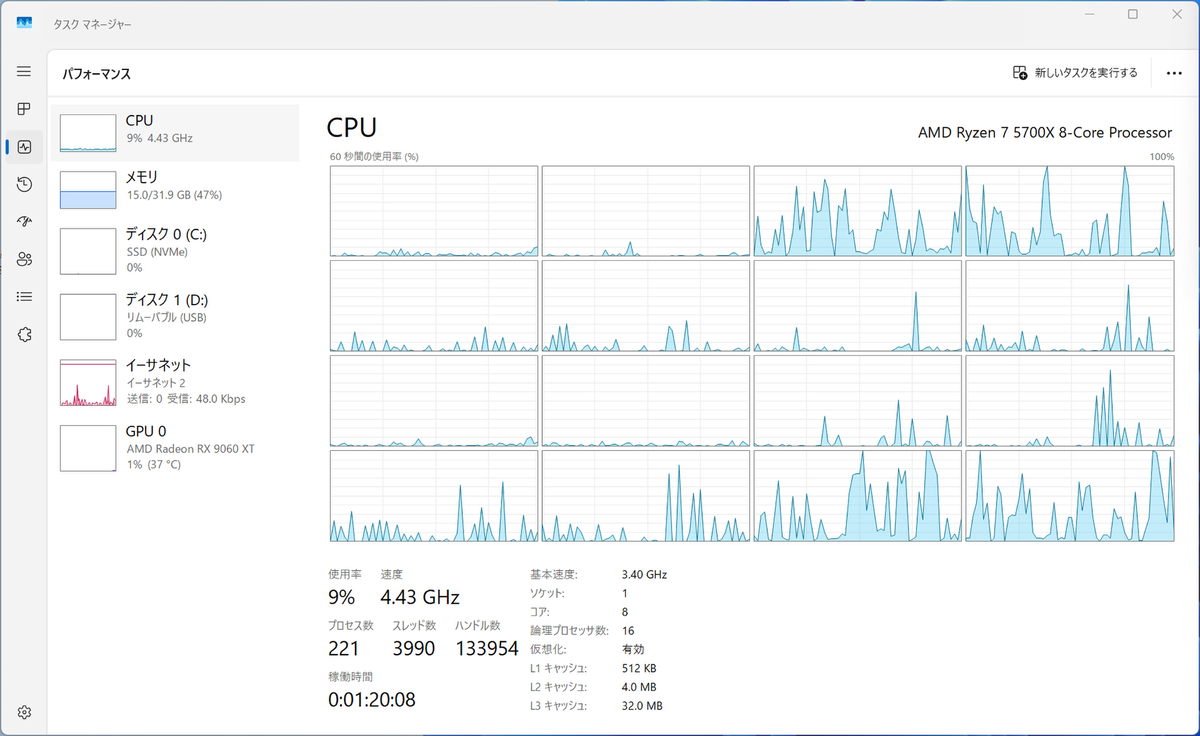Open the Processes page icon
1200x736 pixels.
[24, 109]
